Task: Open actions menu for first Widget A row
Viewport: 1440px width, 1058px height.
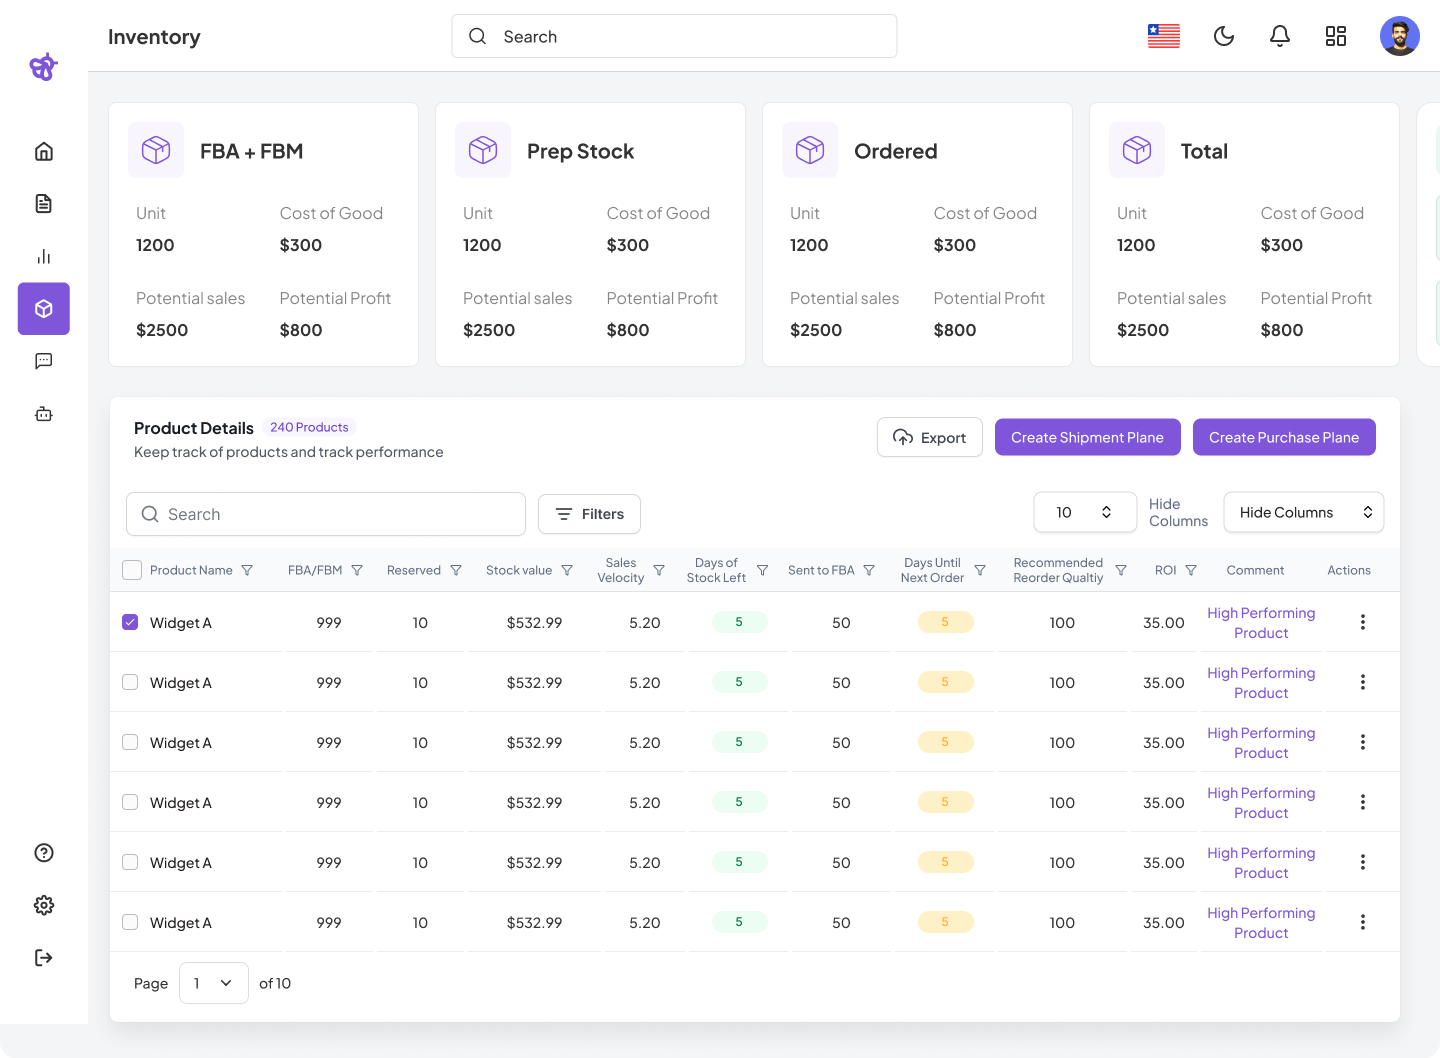Action: tap(1362, 622)
